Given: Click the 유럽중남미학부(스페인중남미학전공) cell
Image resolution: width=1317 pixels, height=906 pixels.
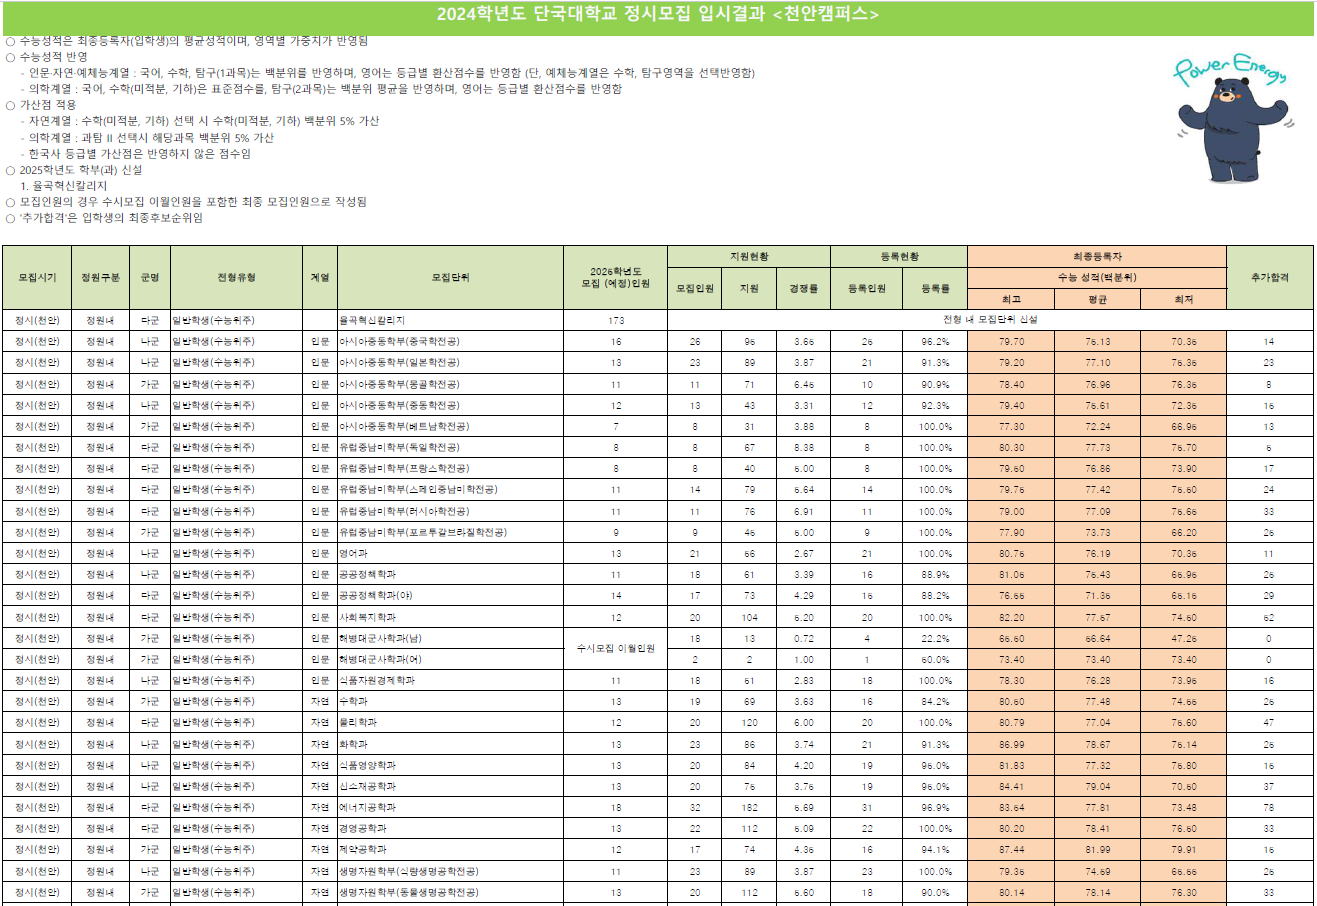Looking at the screenshot, I should (450, 490).
